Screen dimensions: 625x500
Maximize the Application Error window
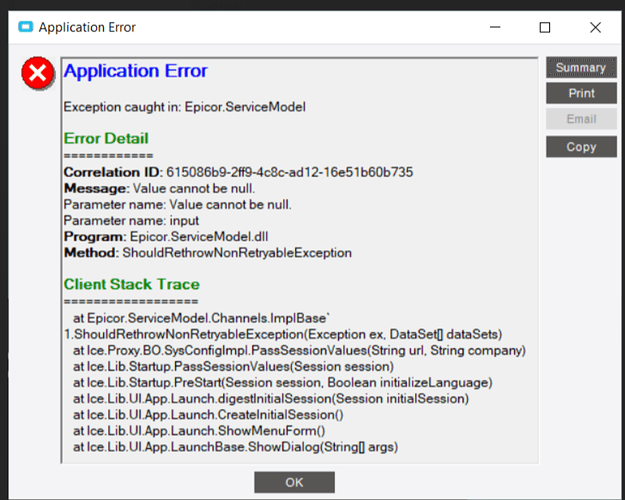[545, 27]
